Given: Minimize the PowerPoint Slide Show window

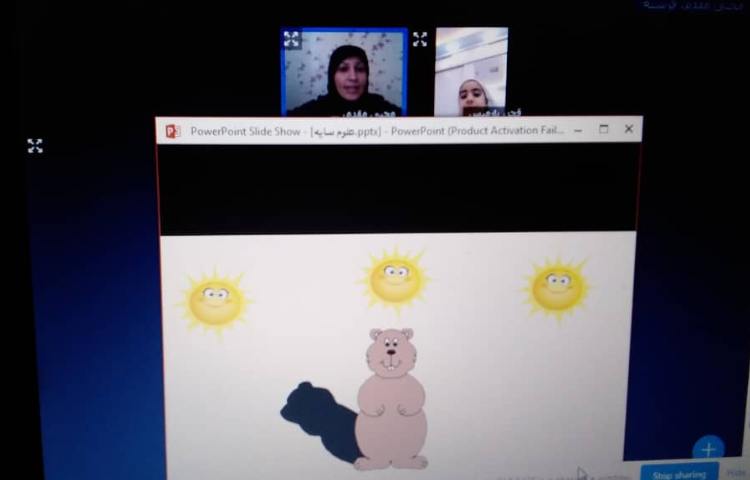Looking at the screenshot, I should coord(579,130).
